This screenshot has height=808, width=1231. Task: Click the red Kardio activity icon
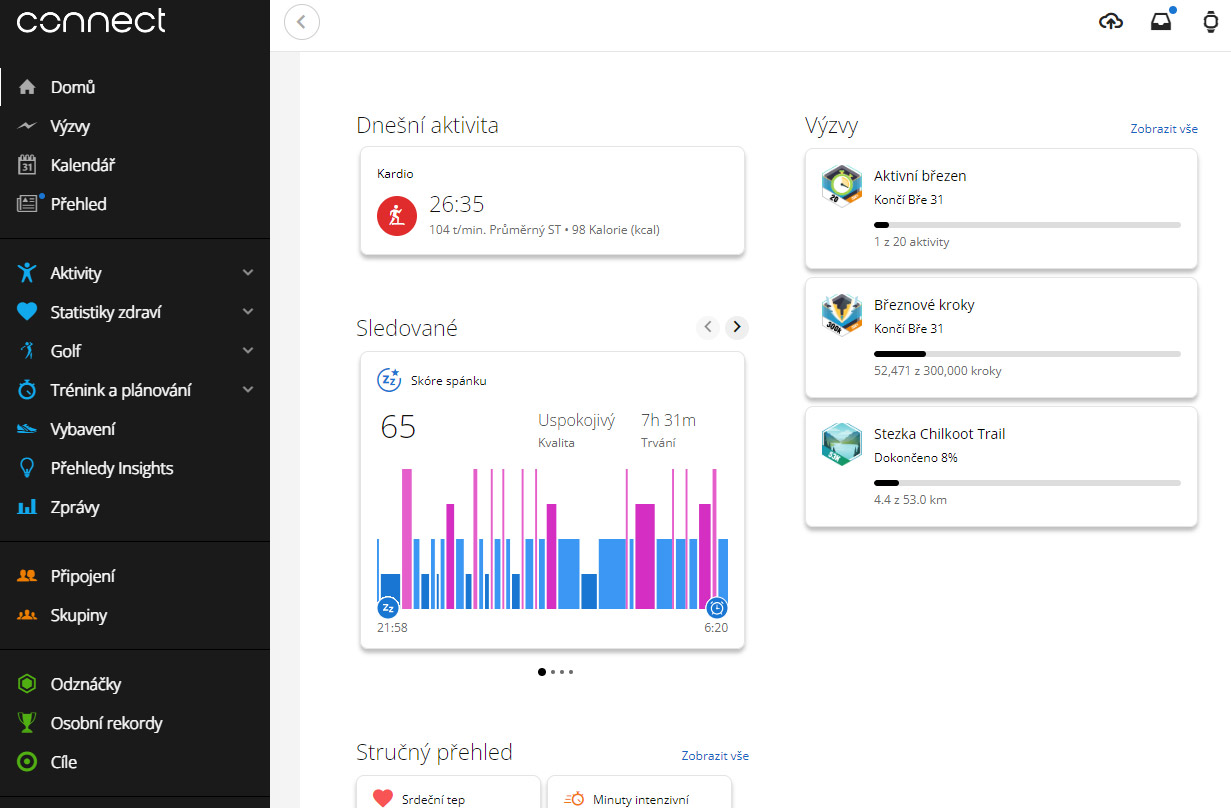point(396,215)
